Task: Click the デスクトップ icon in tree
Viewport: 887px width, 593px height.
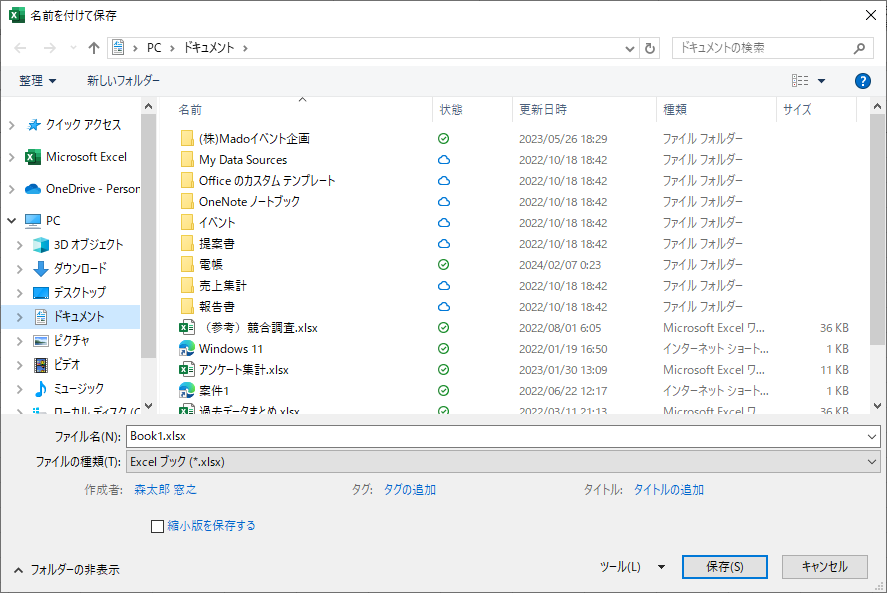Action: pyautogui.click(x=41, y=293)
